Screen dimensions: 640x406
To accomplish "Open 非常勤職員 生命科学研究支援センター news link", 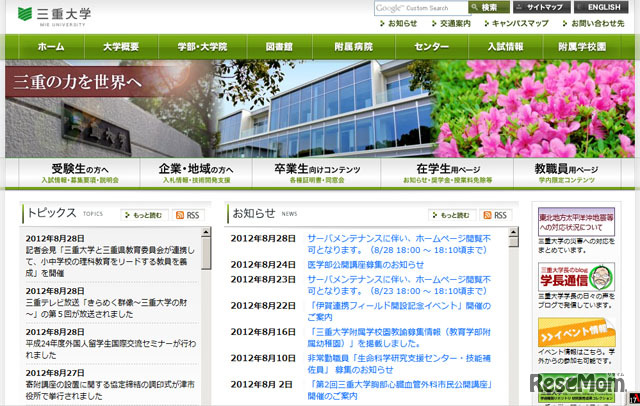I will (399, 364).
